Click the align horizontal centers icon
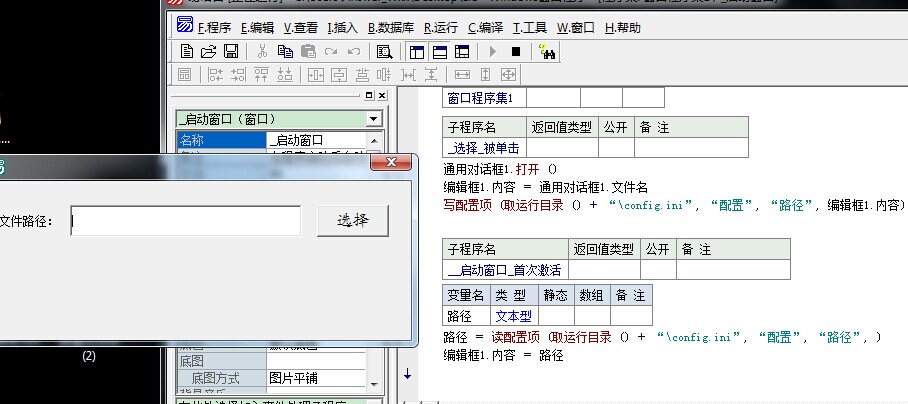Viewport: 908px width, 404px height. 362,74
